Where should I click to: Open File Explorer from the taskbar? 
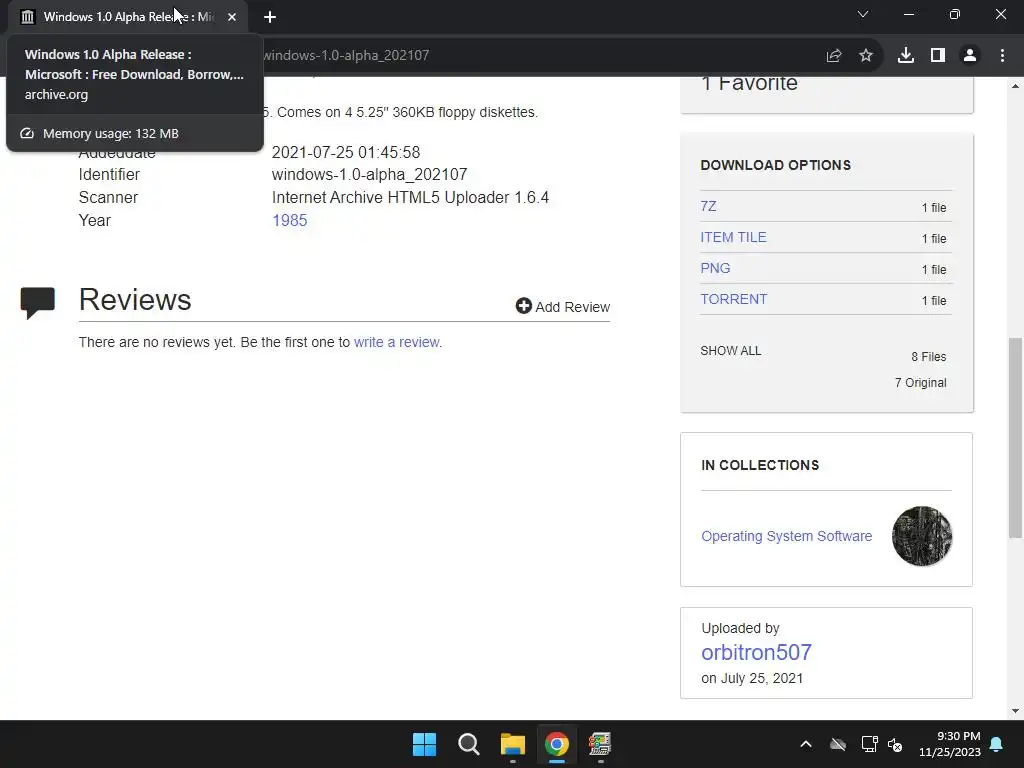tap(513, 744)
